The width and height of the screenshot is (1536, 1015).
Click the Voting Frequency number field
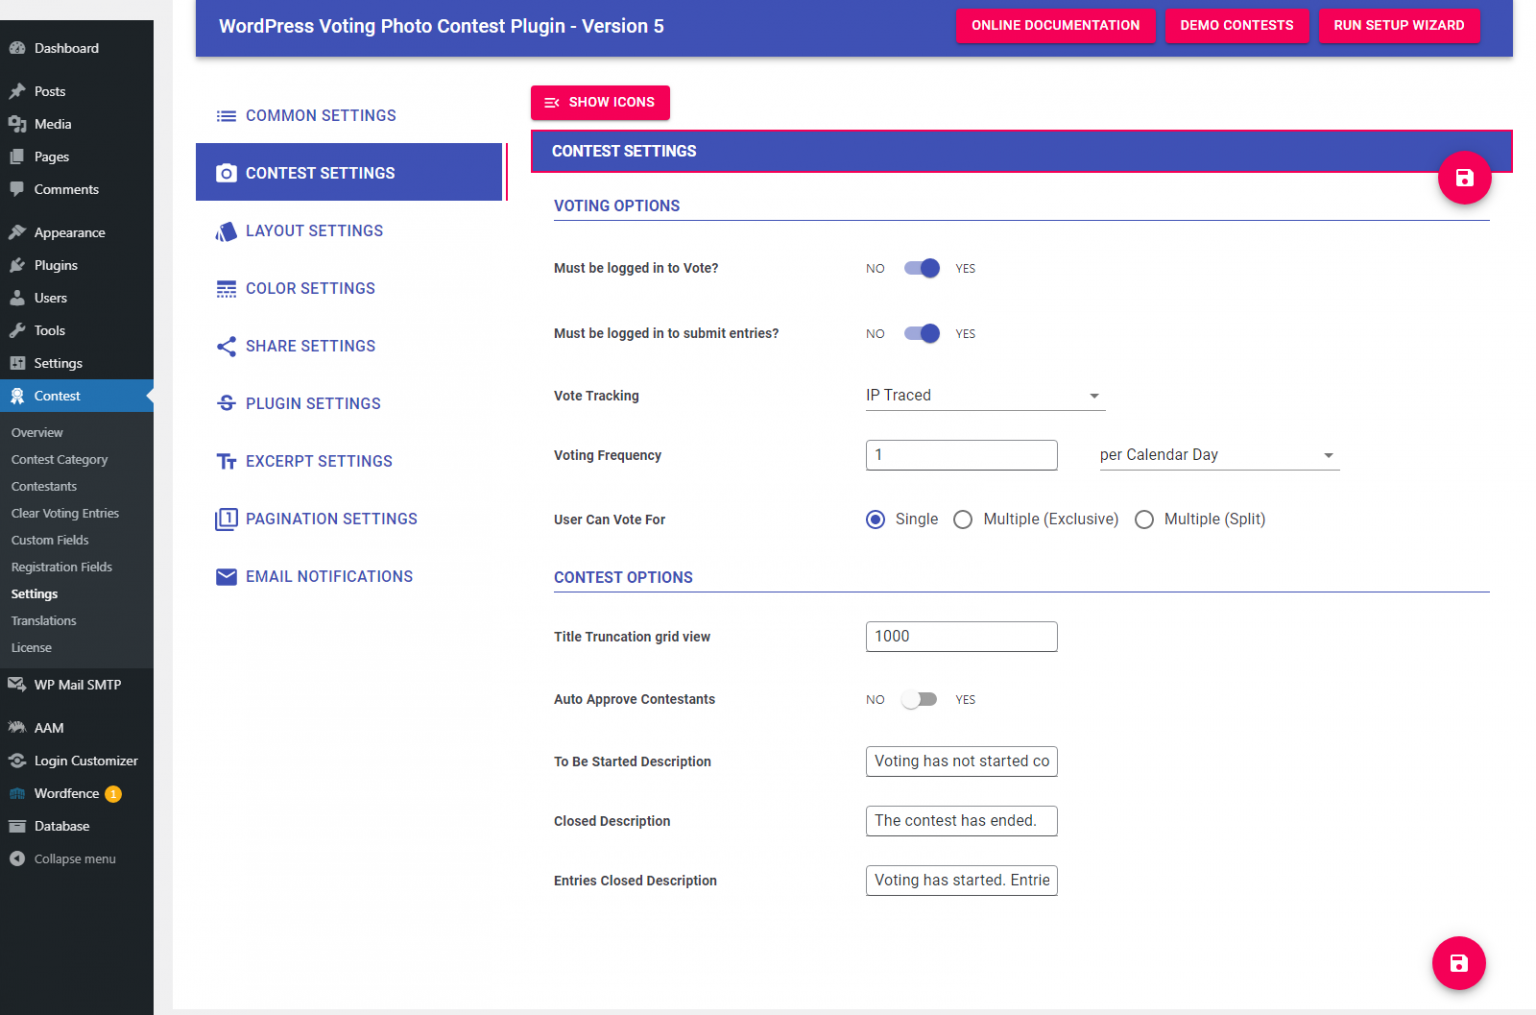(x=961, y=455)
